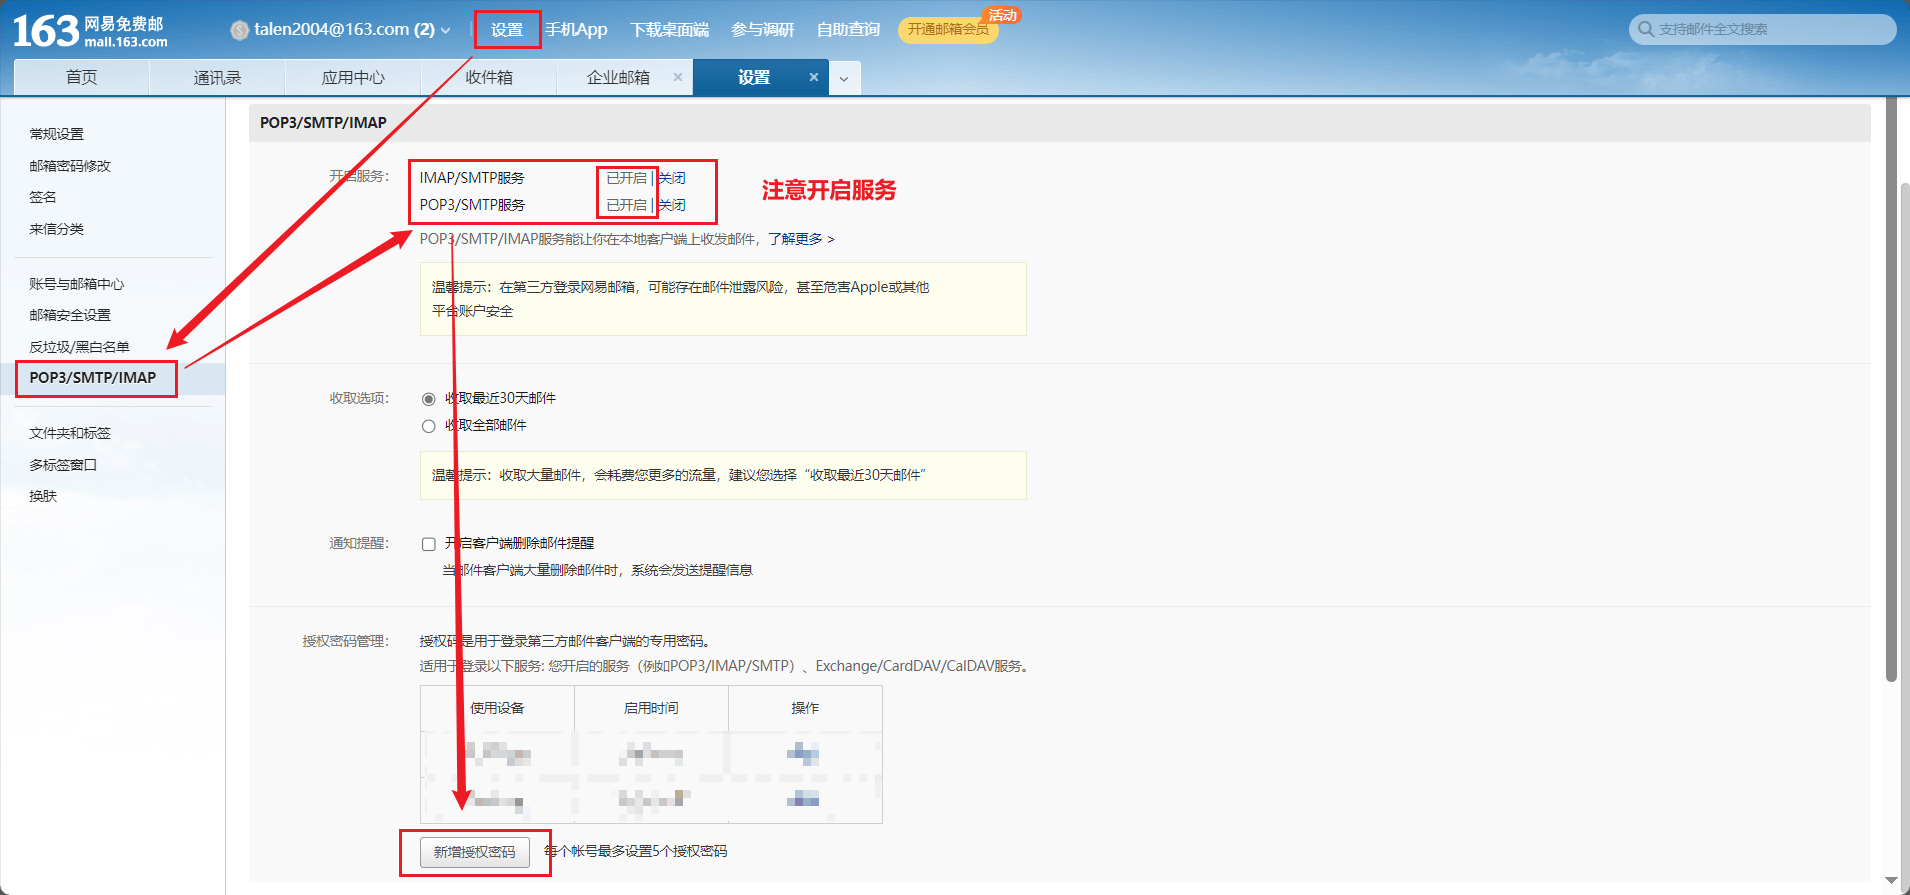
Task: Click the account avatar icon
Action: click(x=239, y=30)
